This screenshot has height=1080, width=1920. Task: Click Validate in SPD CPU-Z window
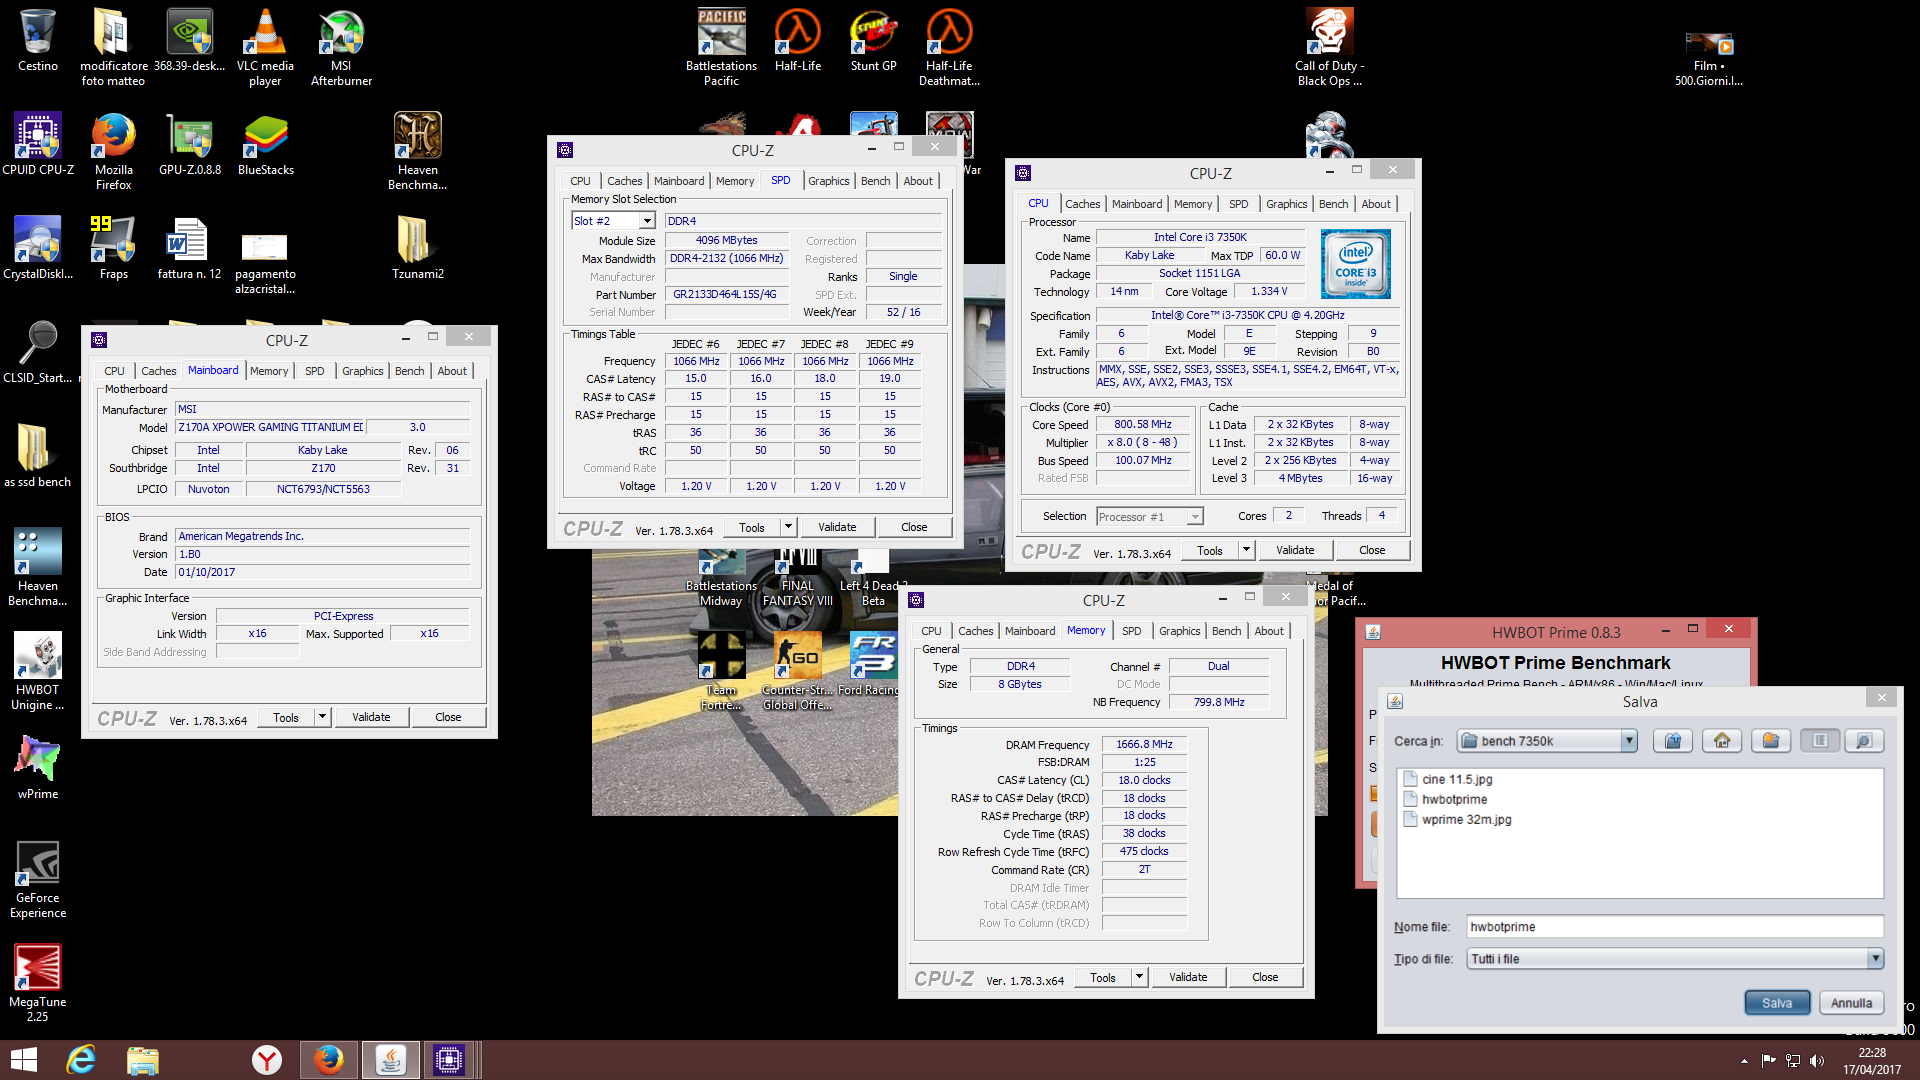click(837, 527)
